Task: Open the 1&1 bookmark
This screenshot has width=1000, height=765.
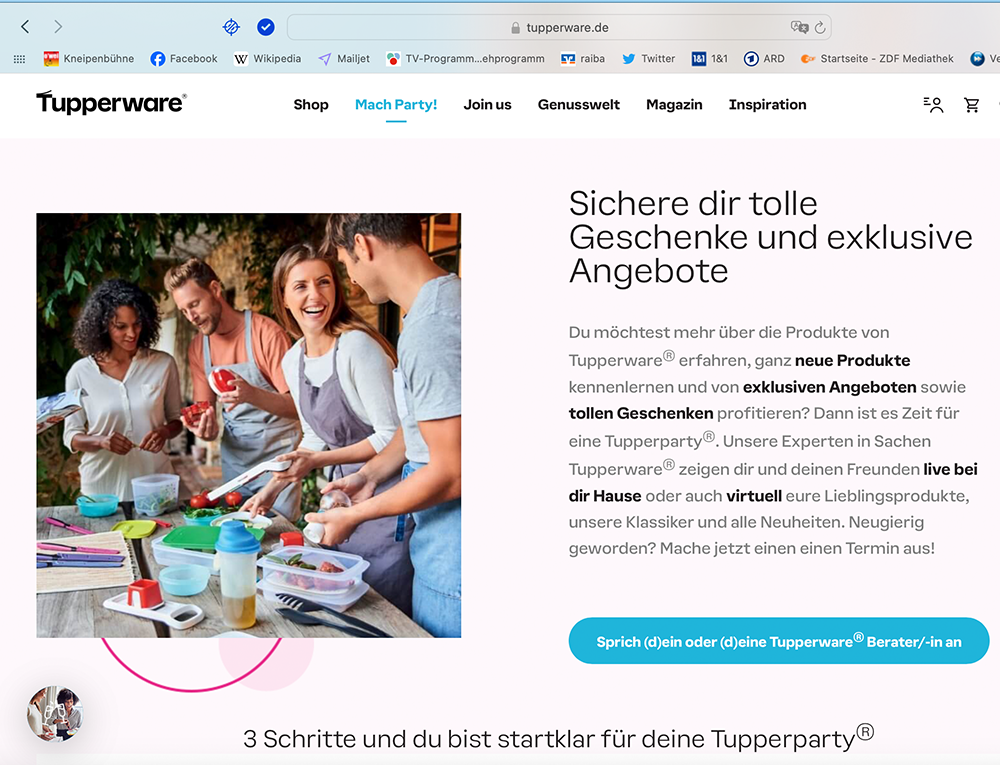Action: 709,59
